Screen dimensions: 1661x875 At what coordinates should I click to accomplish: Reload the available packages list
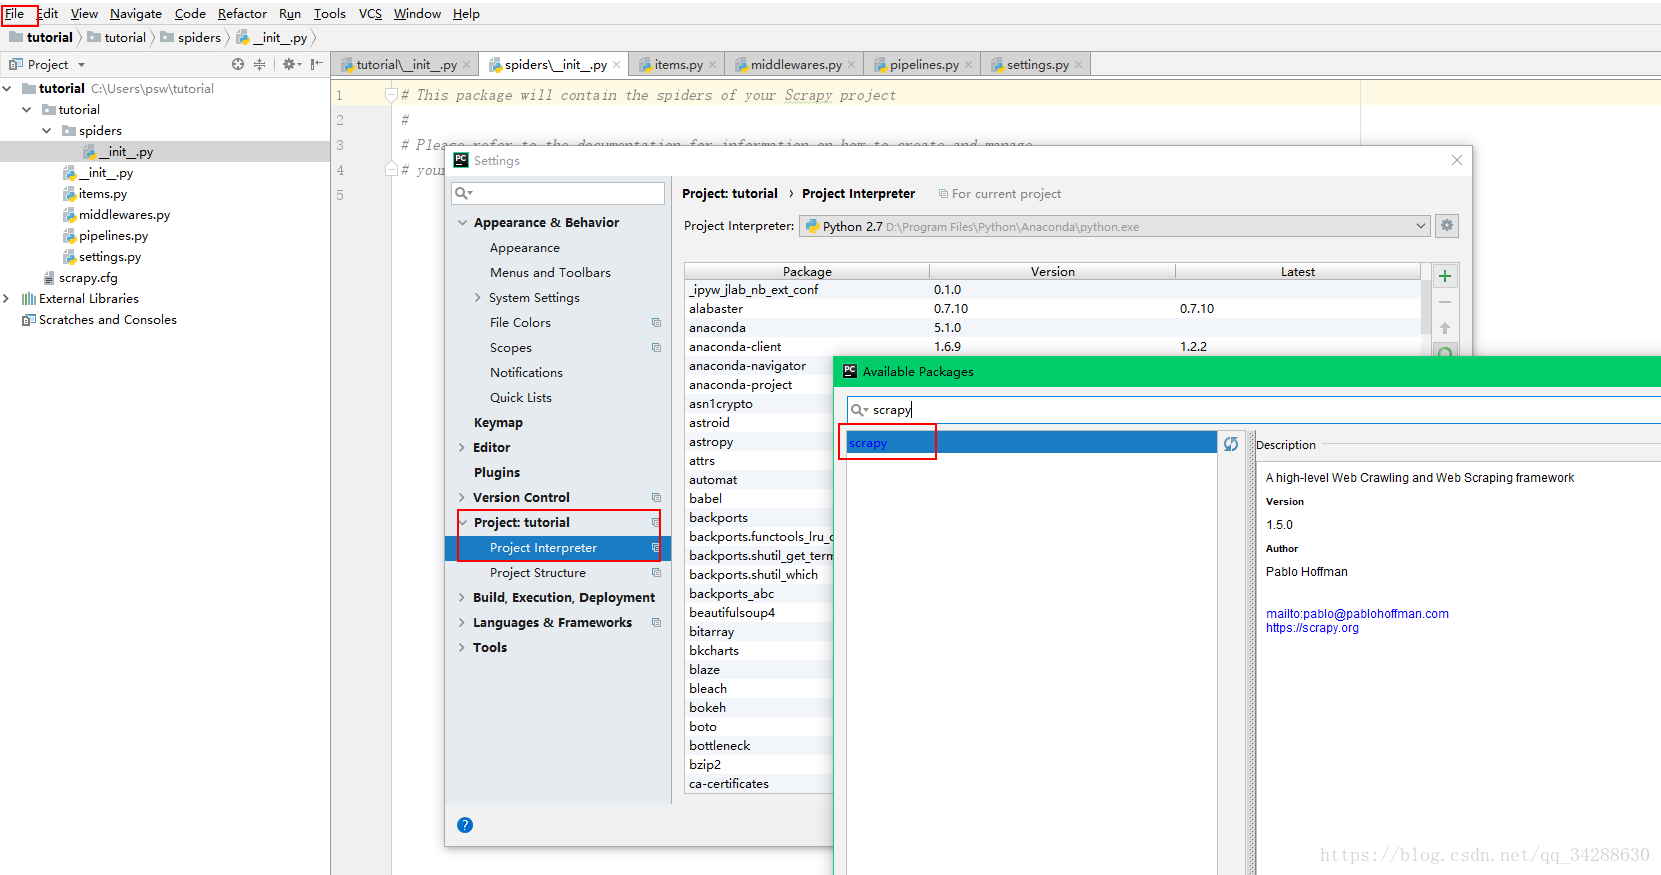pyautogui.click(x=1231, y=444)
